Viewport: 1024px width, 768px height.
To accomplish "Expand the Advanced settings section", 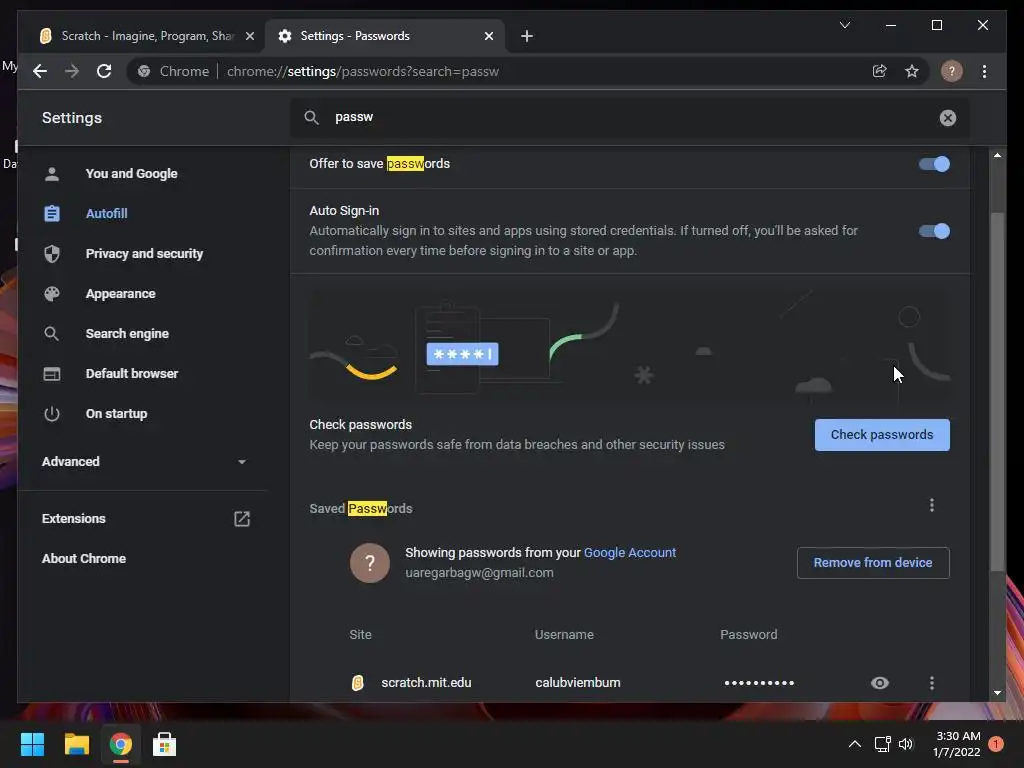I will [x=144, y=462].
